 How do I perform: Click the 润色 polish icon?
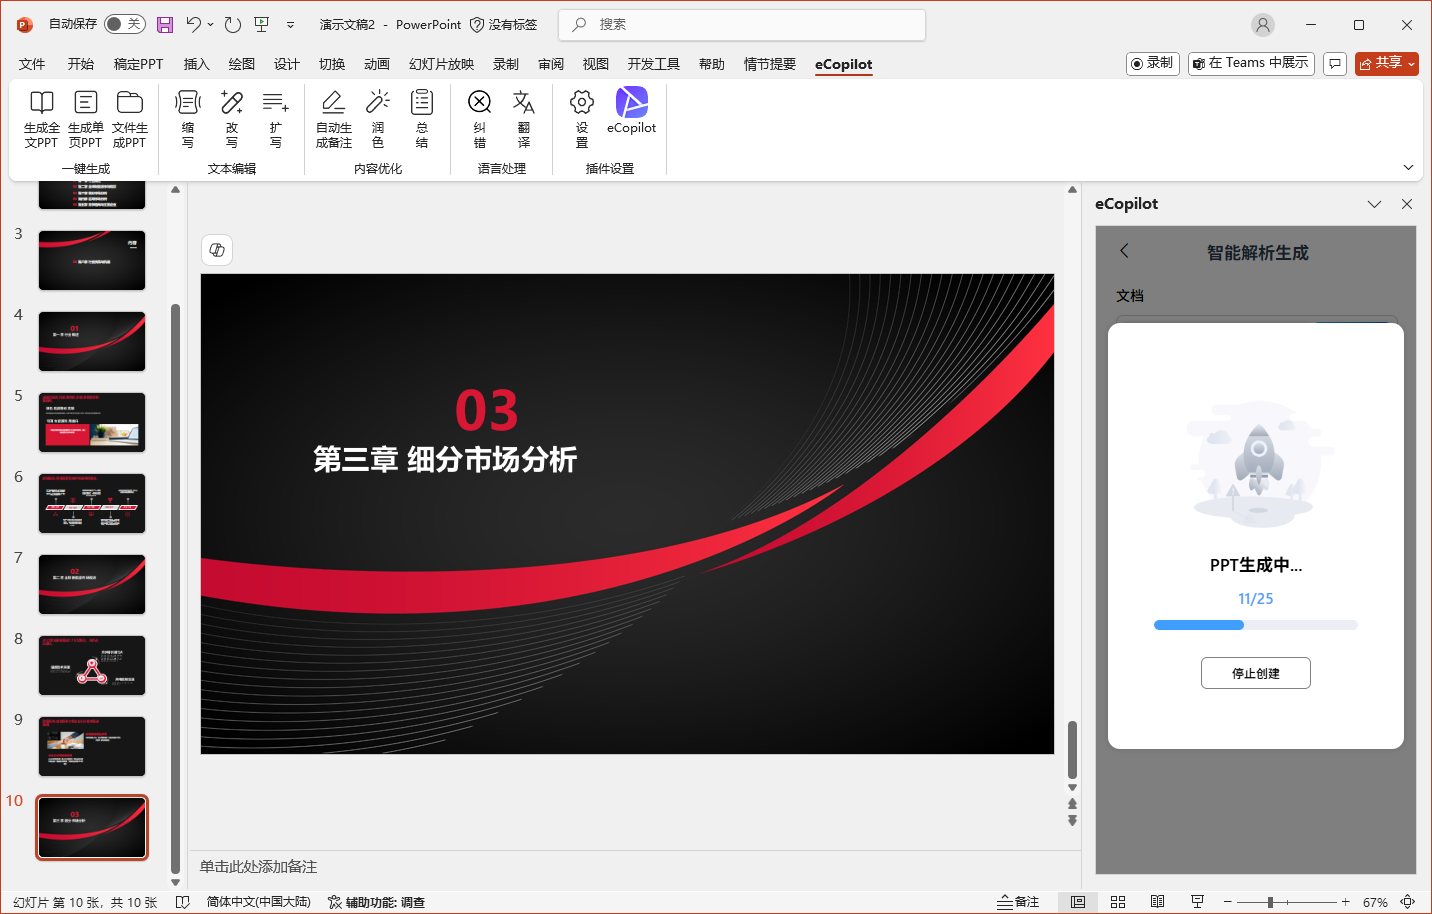point(378,103)
